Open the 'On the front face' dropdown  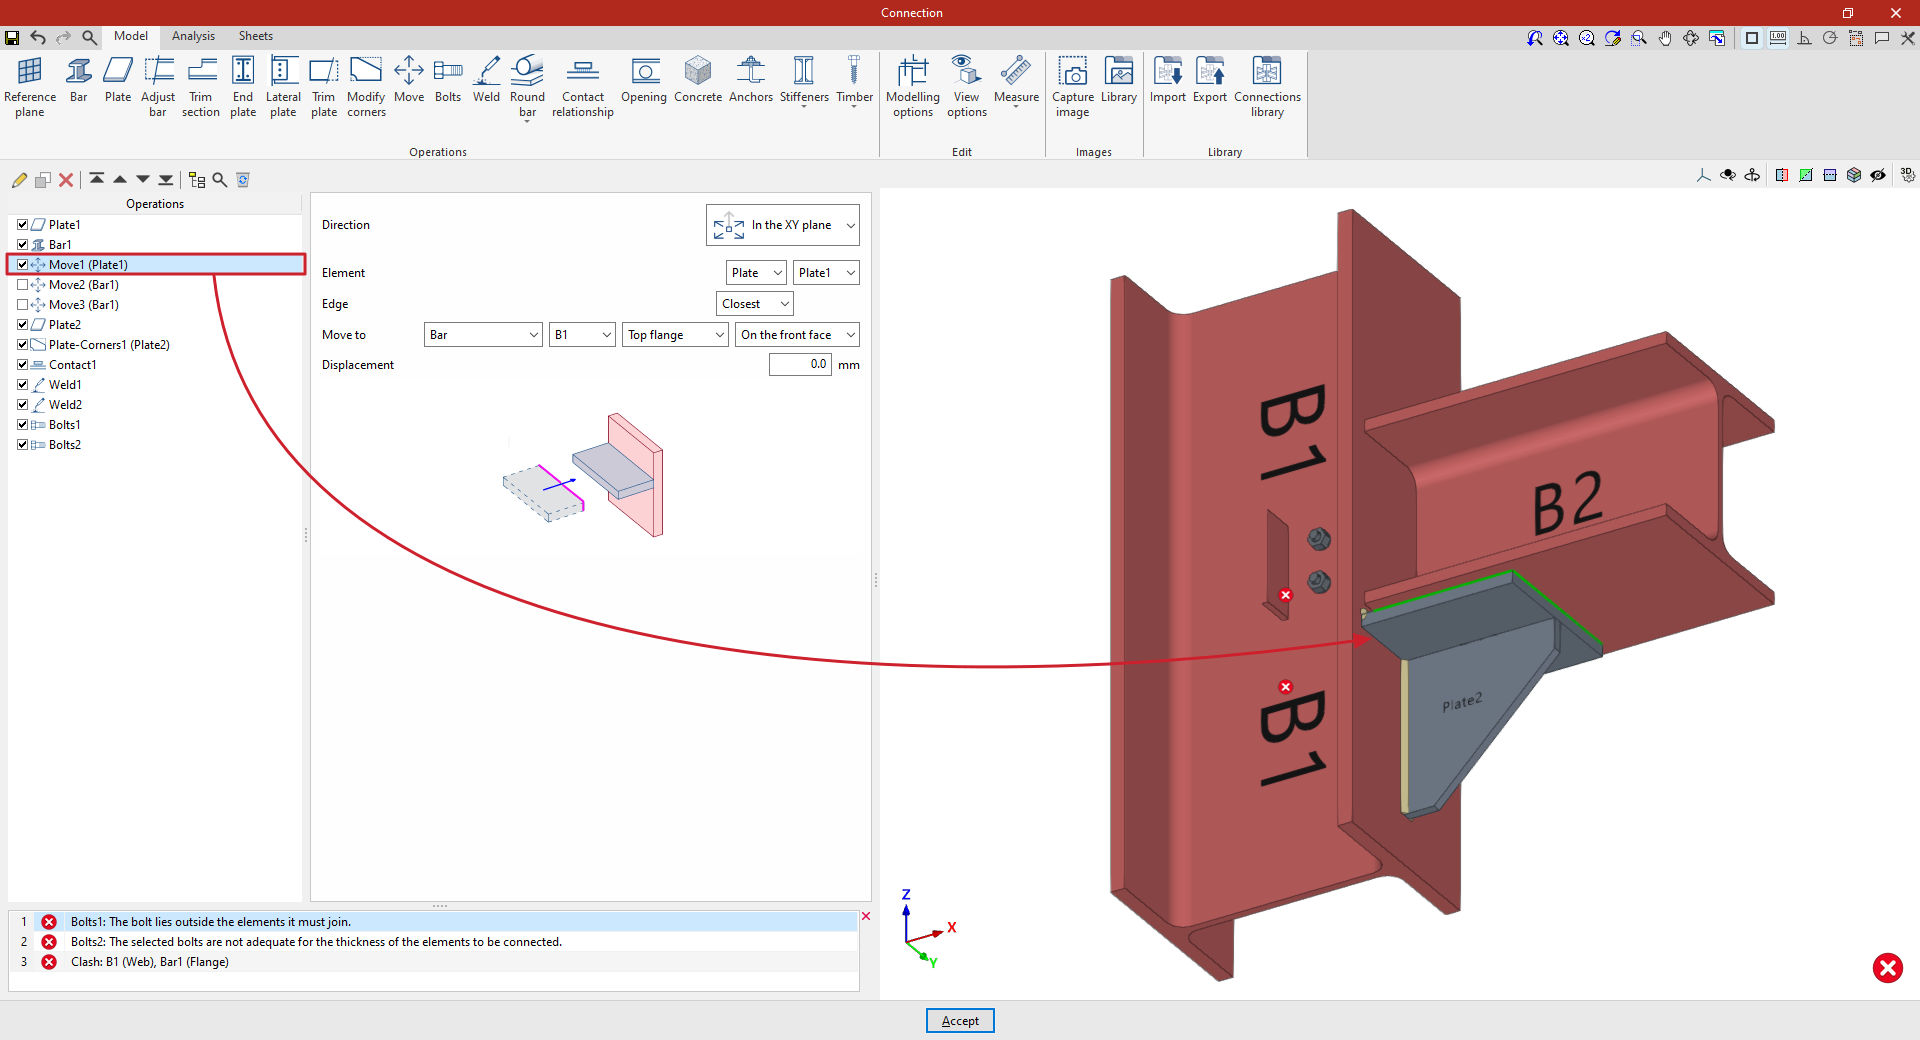(797, 335)
